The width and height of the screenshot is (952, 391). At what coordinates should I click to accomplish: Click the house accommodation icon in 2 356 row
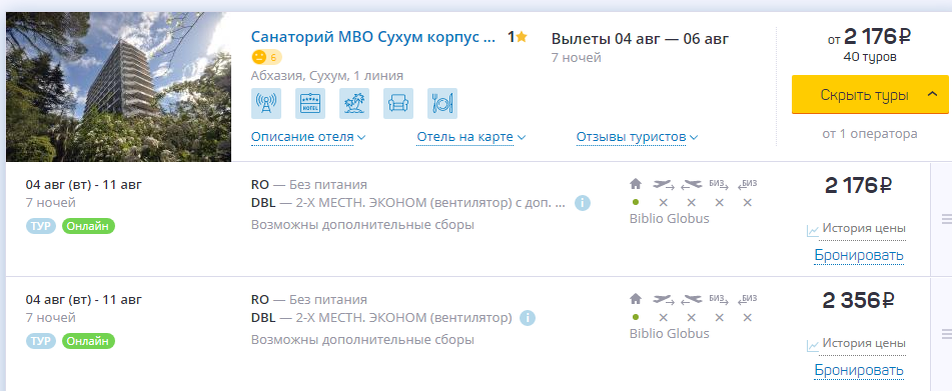pyautogui.click(x=636, y=298)
